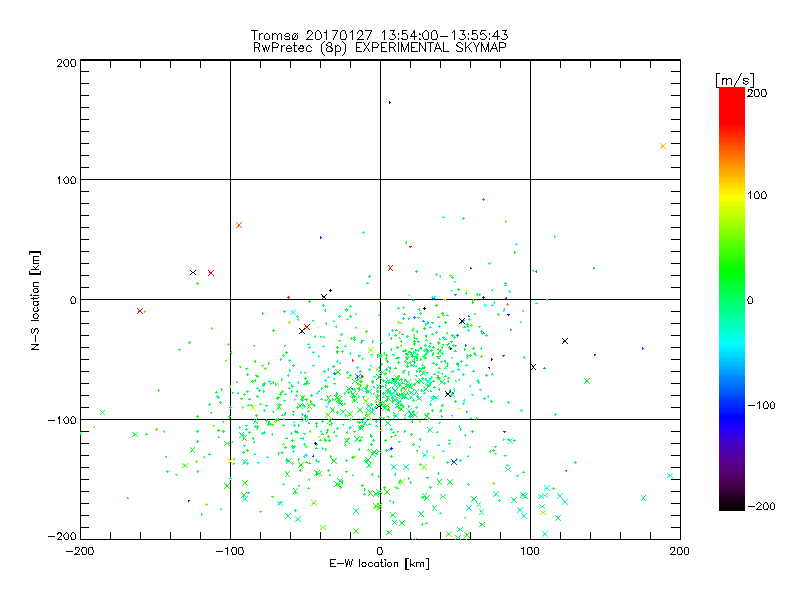Click the x-axis -200 tick label
The width and height of the screenshot is (800, 600).
pos(80,551)
